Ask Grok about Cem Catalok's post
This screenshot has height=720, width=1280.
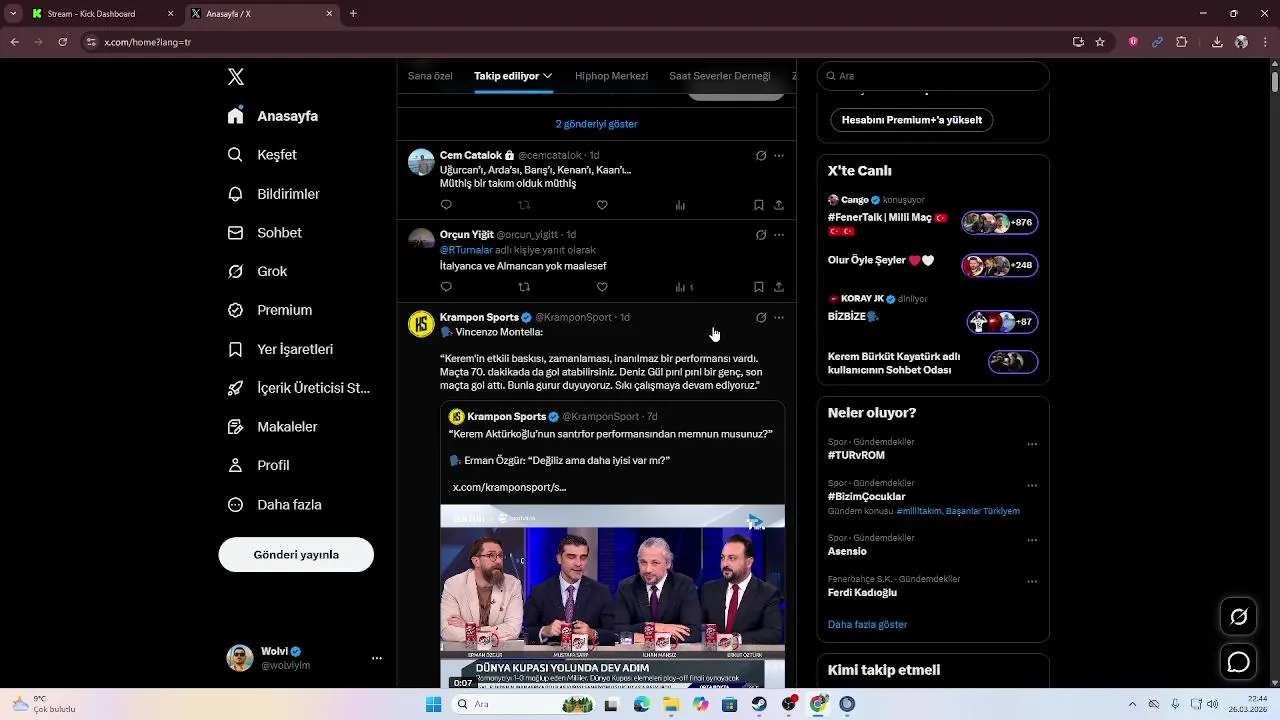tap(761, 156)
